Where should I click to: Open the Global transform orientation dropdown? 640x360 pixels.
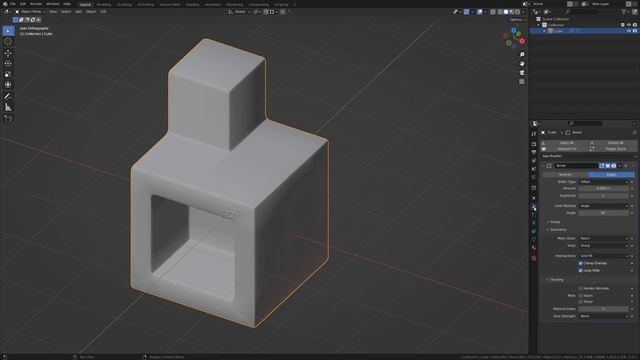[239, 12]
